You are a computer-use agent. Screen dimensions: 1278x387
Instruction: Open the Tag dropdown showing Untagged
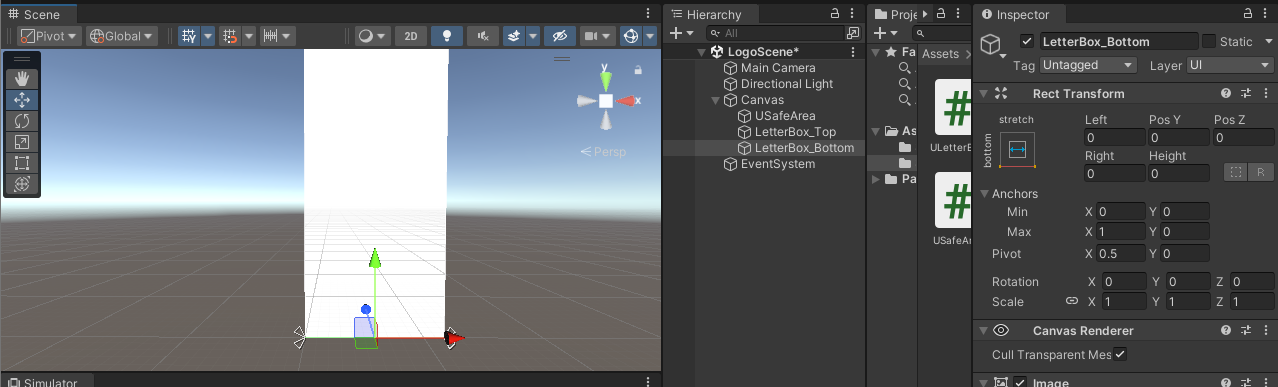[x=1088, y=65]
